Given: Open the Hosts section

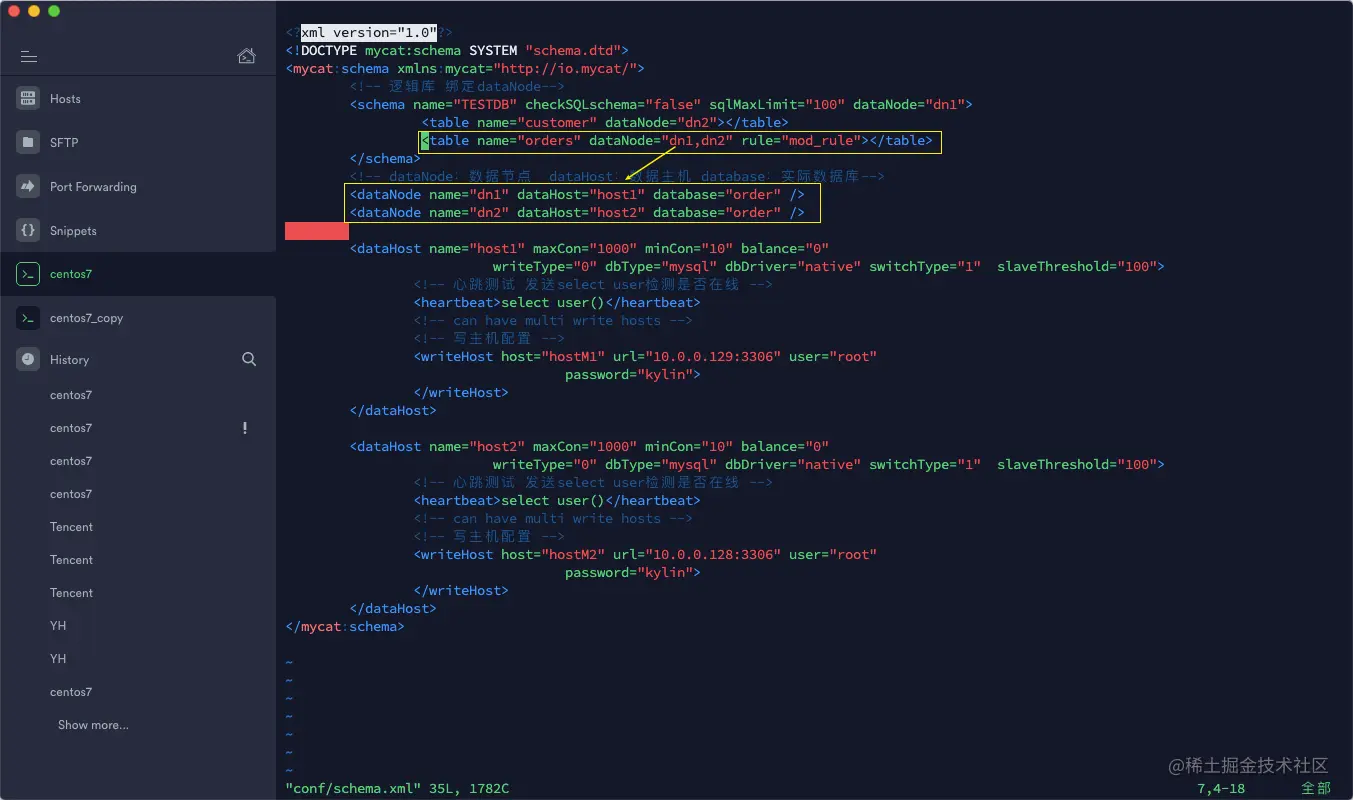Looking at the screenshot, I should coord(138,99).
